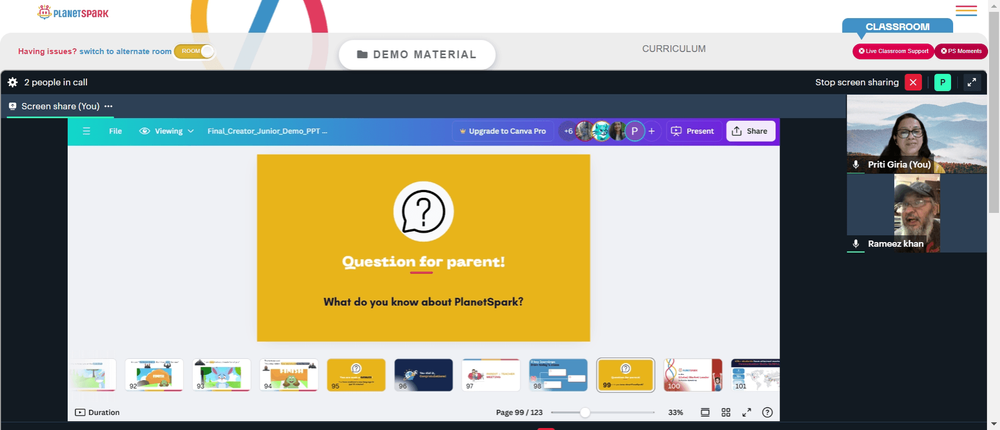The width and height of the screenshot is (1000, 430).
Task: Click the Canva document title
Action: coord(267,131)
